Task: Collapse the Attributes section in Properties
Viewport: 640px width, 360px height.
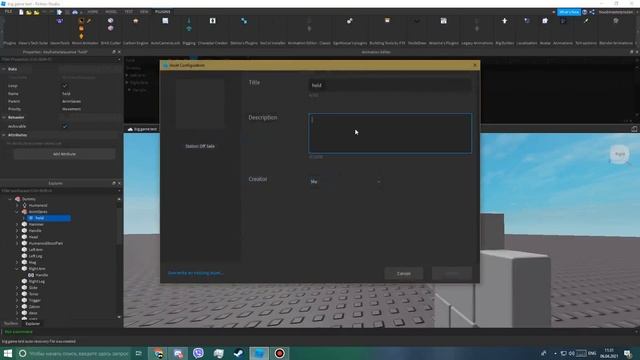Action: [4, 135]
